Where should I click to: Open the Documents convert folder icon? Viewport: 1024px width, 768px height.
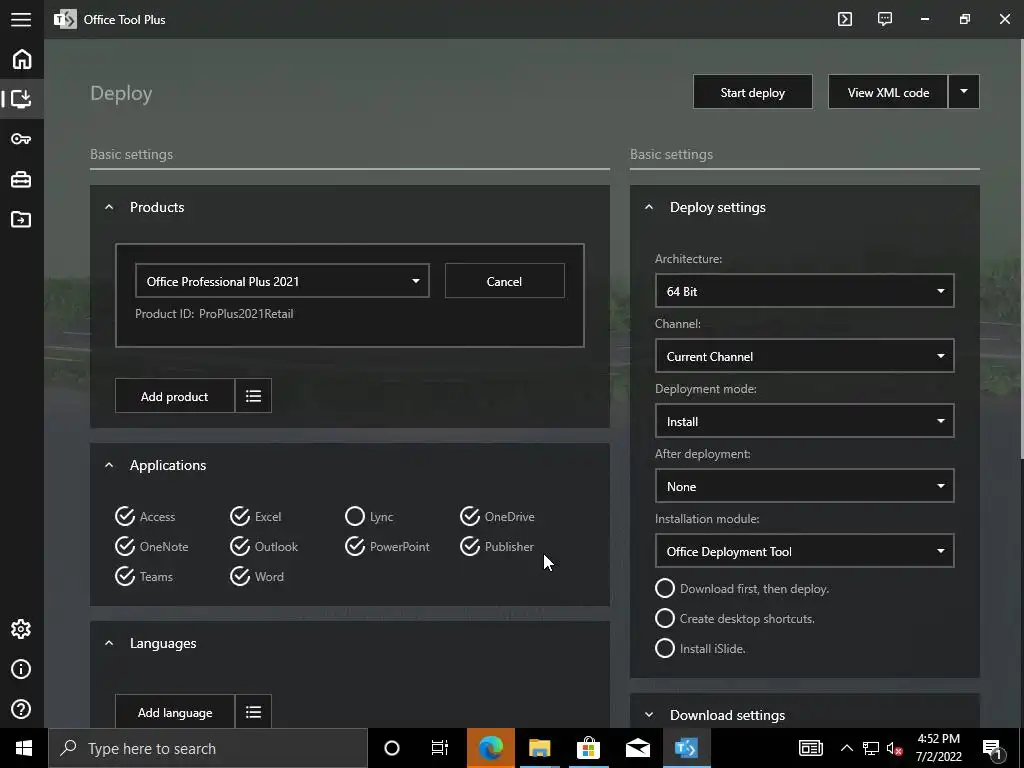coord(21,219)
